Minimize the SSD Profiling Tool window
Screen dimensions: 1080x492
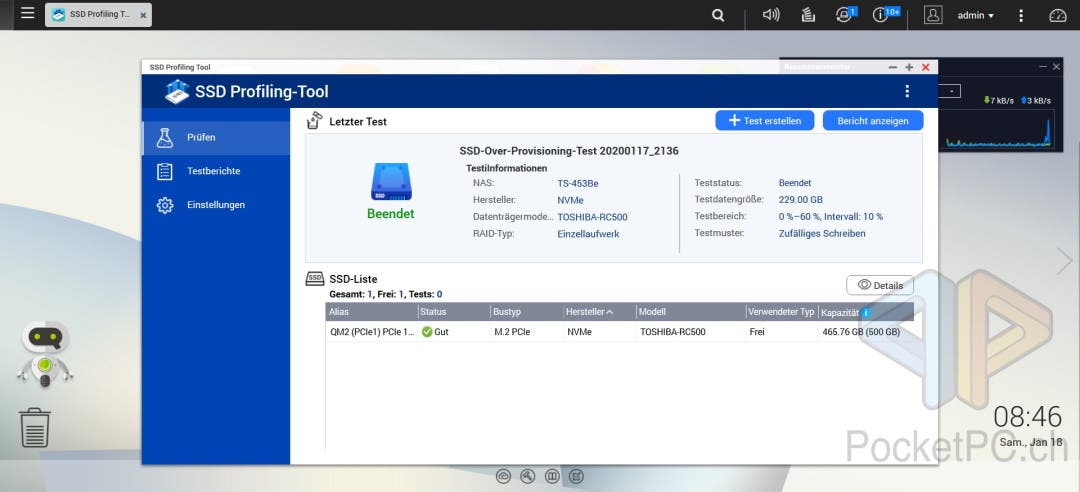coord(893,67)
